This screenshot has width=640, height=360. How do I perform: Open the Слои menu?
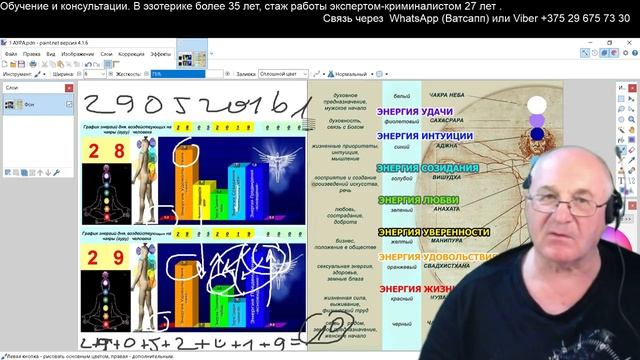point(106,54)
